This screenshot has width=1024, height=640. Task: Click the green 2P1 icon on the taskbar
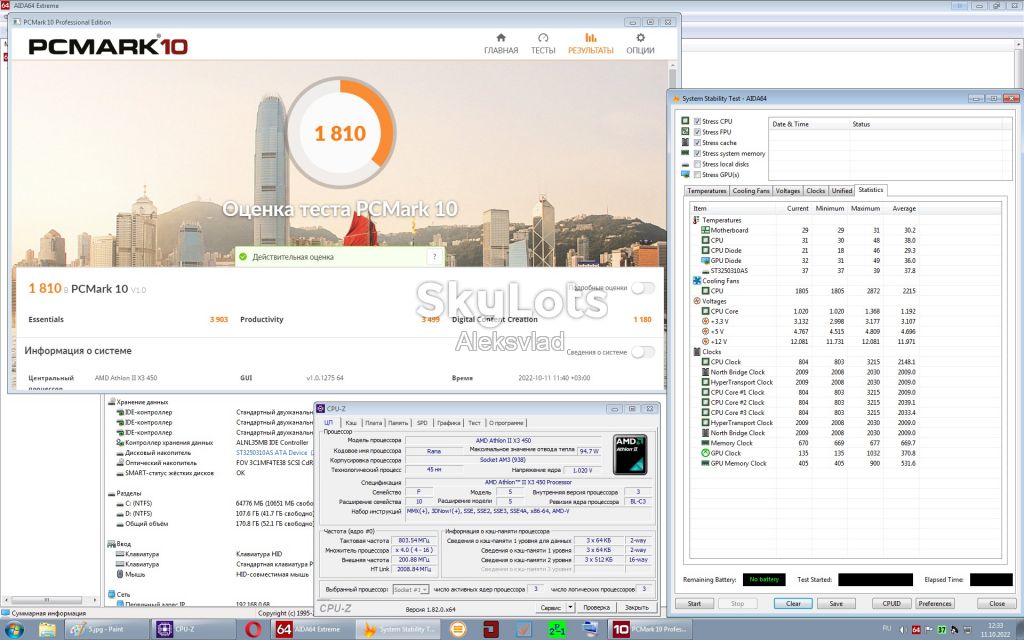point(557,630)
